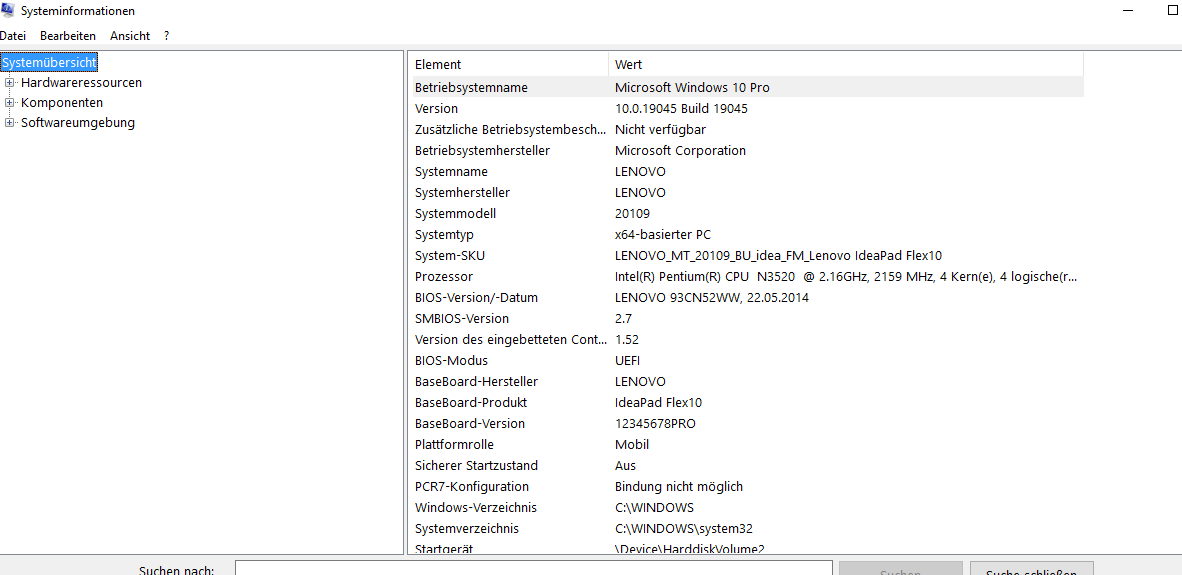Click the Systeminformationen title bar icon
Screen dimensions: 1182x575
[x=7, y=11]
